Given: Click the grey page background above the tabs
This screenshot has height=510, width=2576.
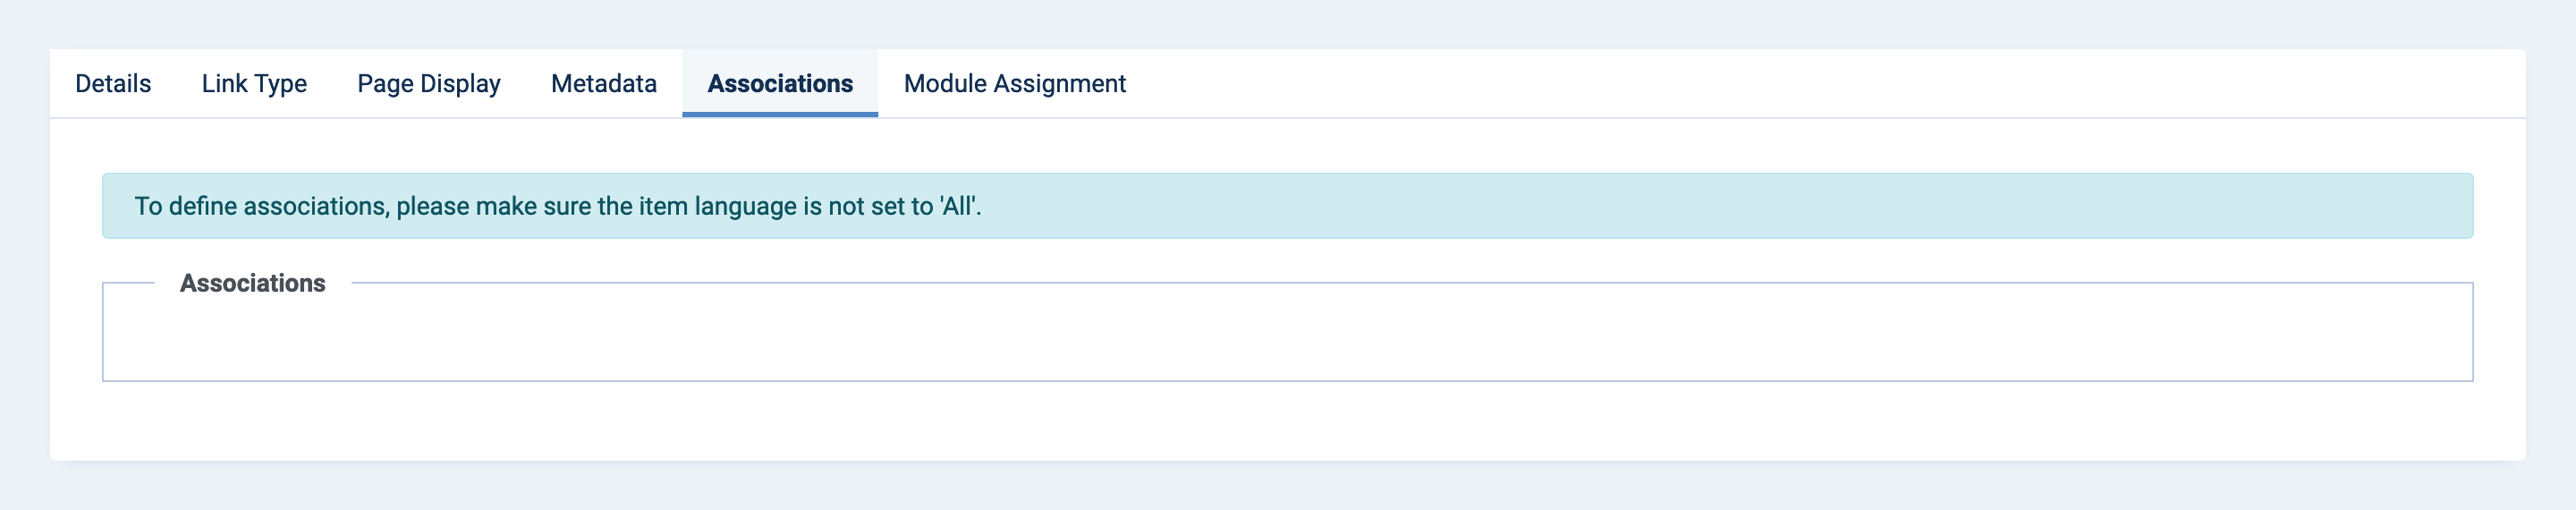Looking at the screenshot, I should (x=1286, y=24).
